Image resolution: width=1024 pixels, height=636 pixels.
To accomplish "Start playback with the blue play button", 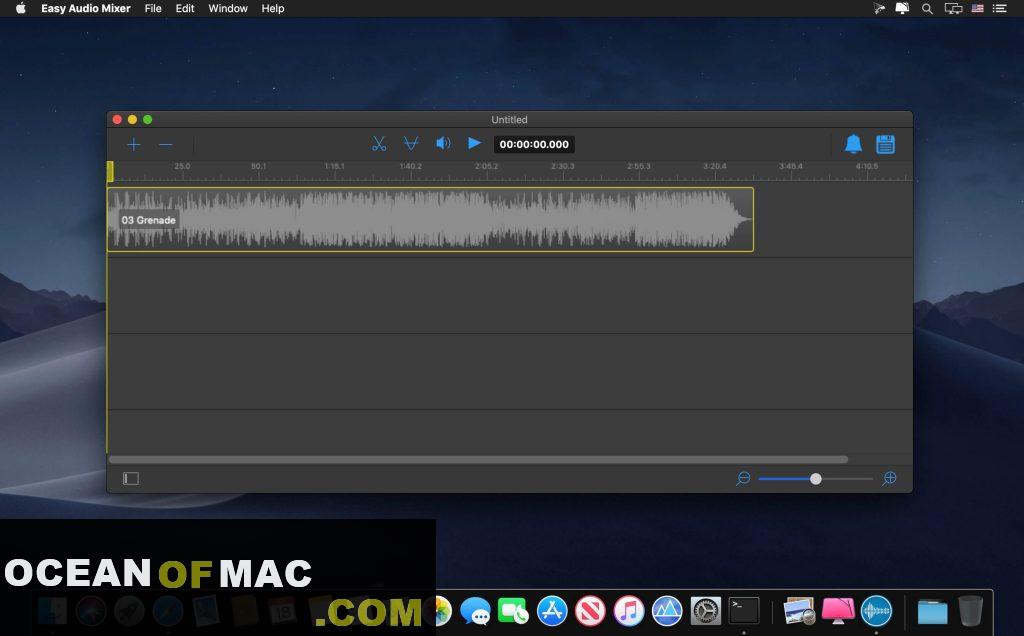I will coord(475,143).
